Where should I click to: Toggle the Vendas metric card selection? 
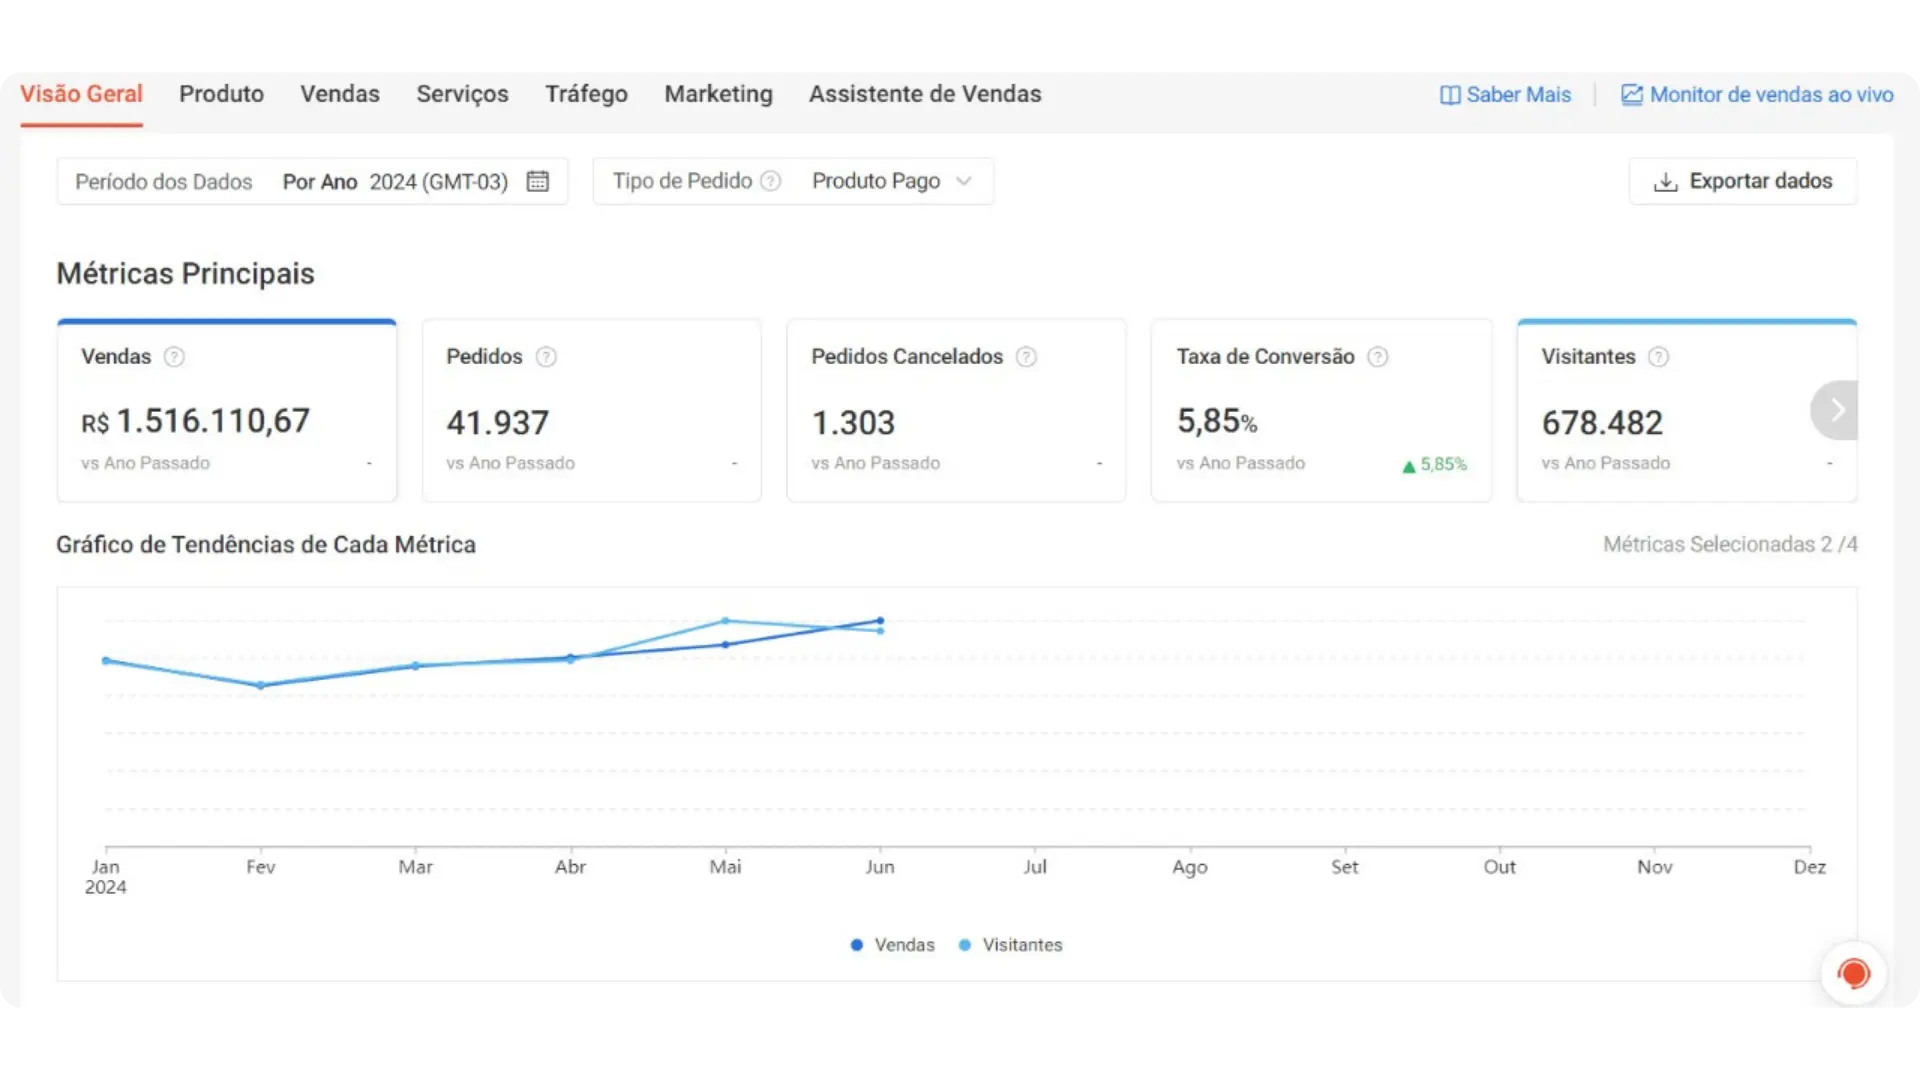pyautogui.click(x=227, y=410)
